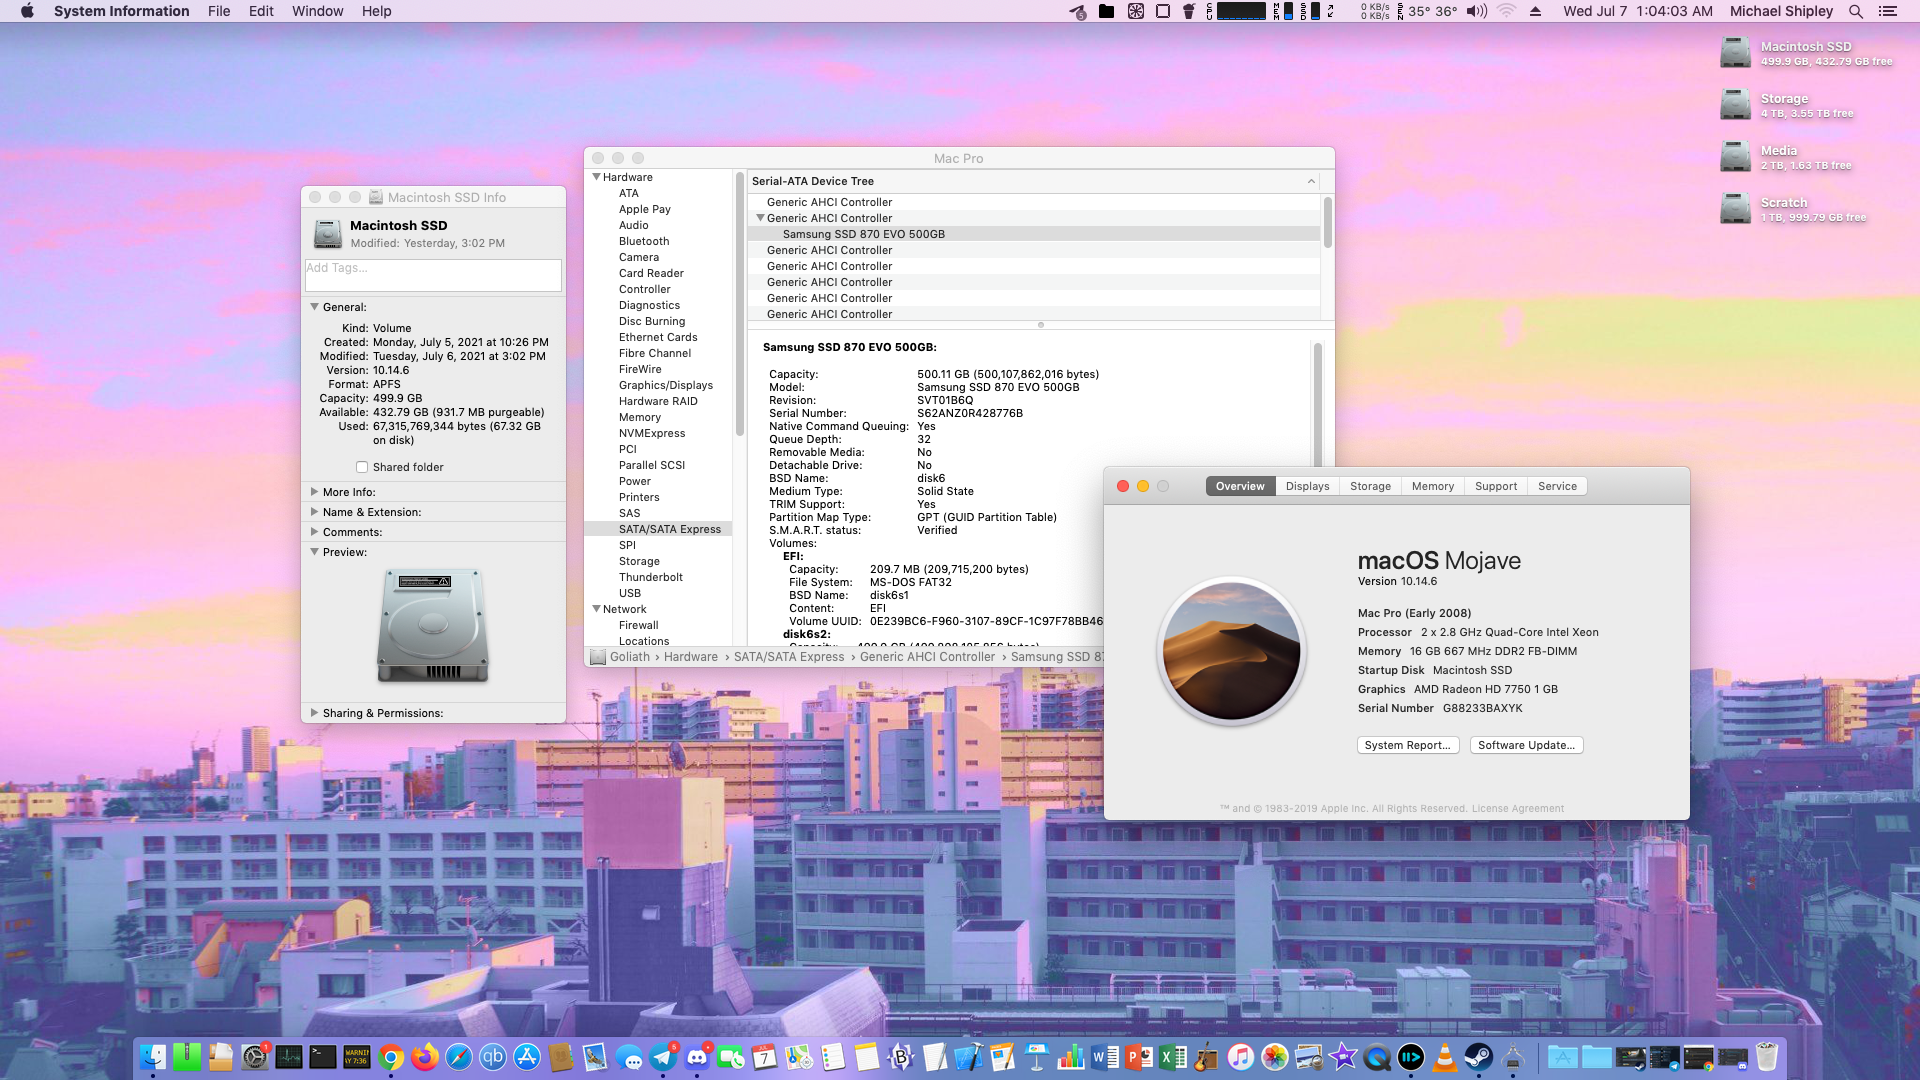Open Telegram from the dock
Image resolution: width=1920 pixels, height=1080 pixels.
pyautogui.click(x=663, y=1057)
